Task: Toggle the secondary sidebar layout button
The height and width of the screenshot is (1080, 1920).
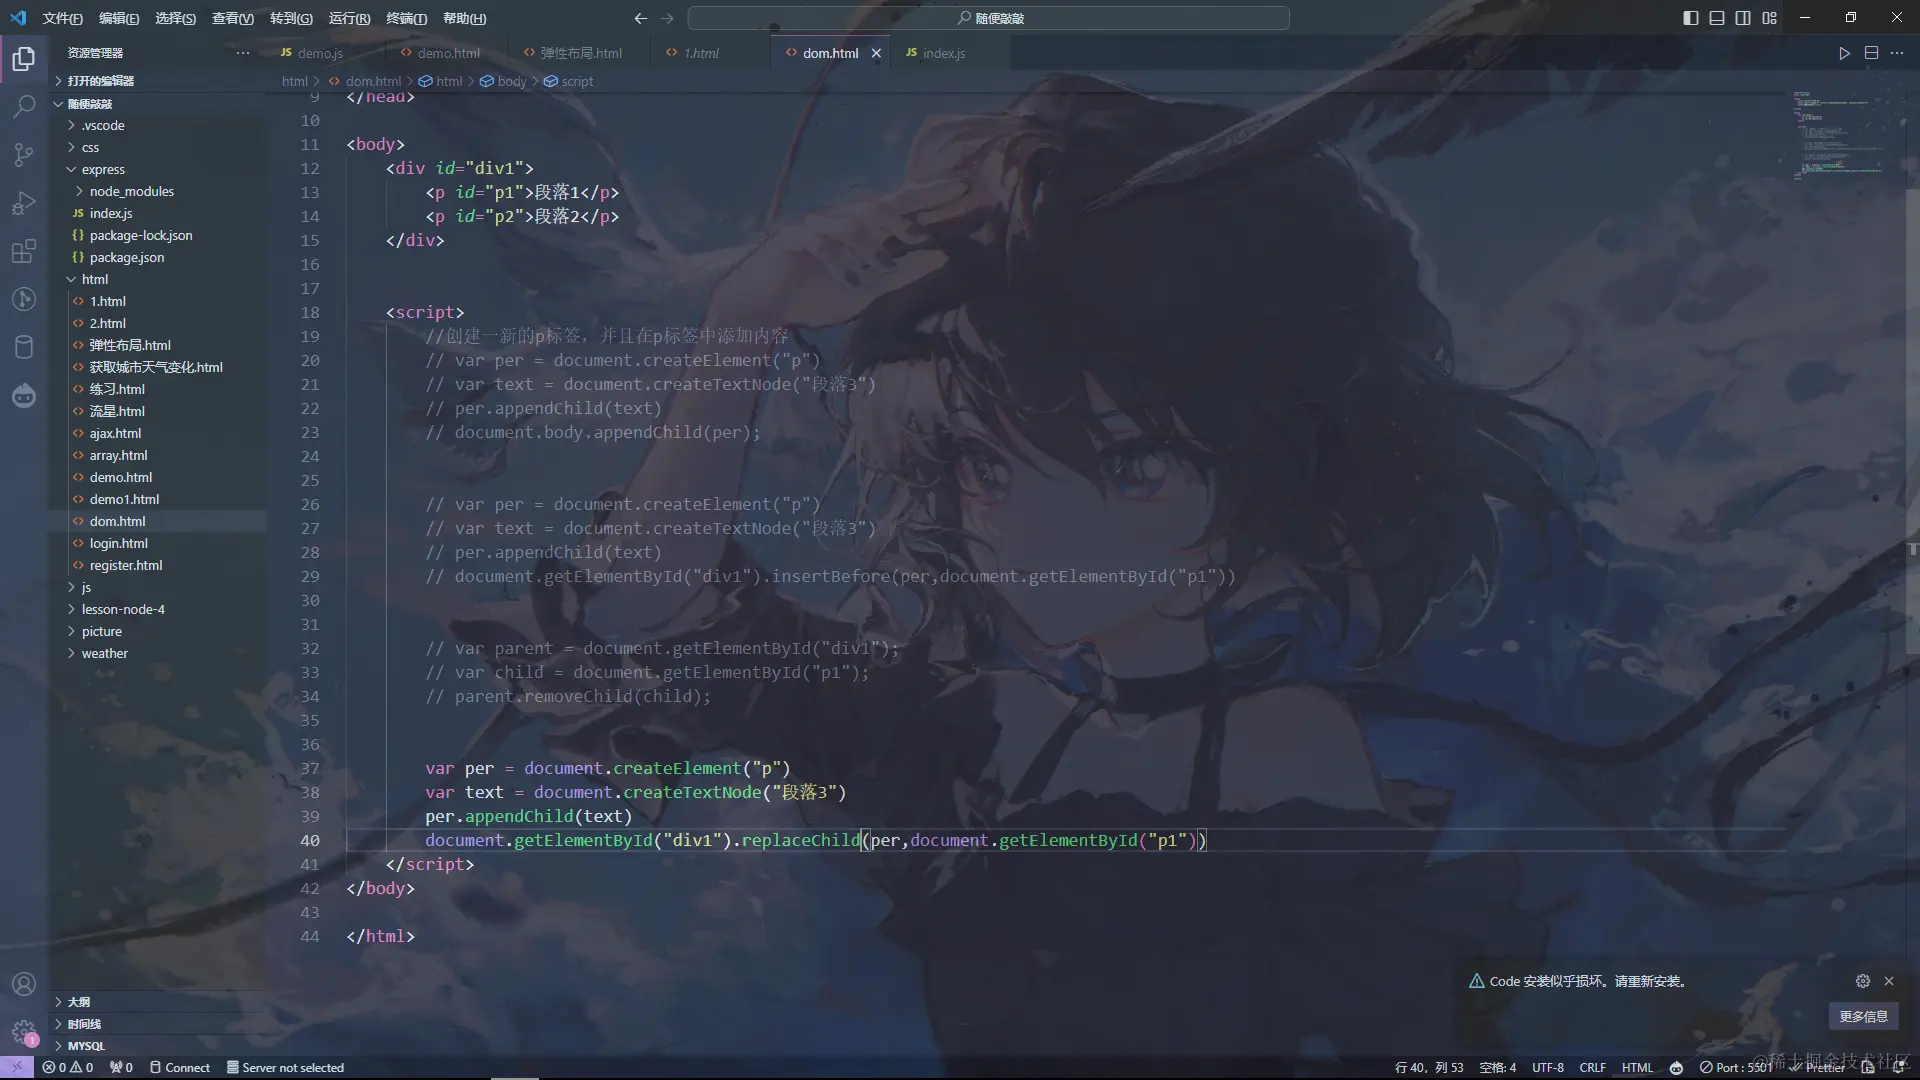Action: point(1743,18)
